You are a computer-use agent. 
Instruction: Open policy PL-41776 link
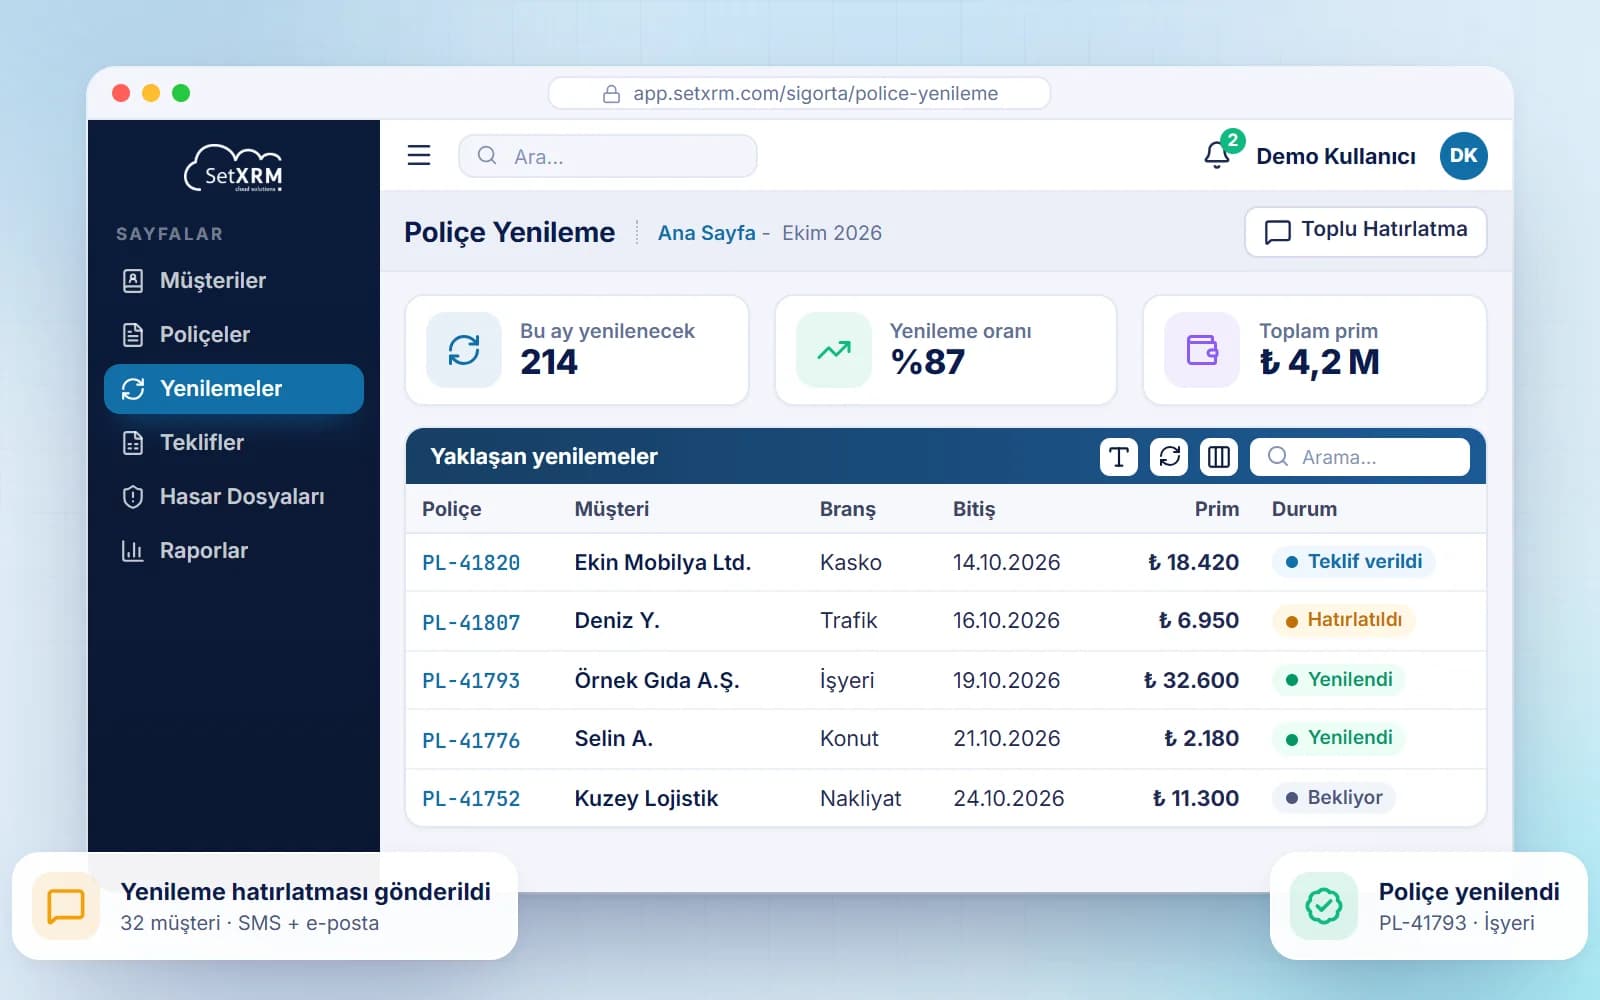tap(471, 741)
